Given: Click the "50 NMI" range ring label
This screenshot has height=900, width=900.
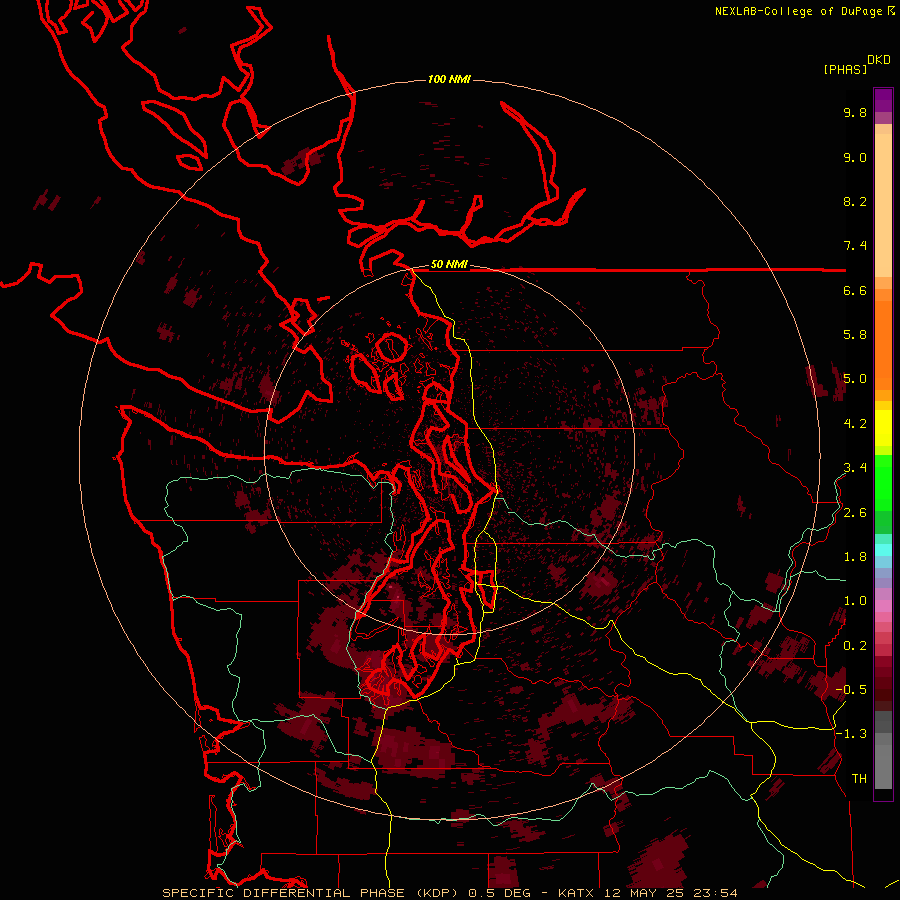Looking at the screenshot, I should click(x=449, y=264).
